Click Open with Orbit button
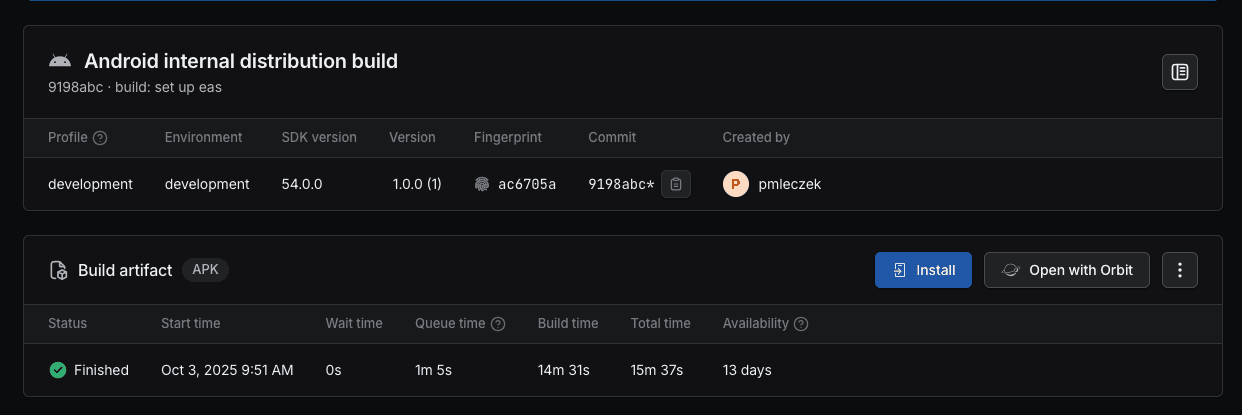Image resolution: width=1242 pixels, height=415 pixels. pyautogui.click(x=1066, y=270)
